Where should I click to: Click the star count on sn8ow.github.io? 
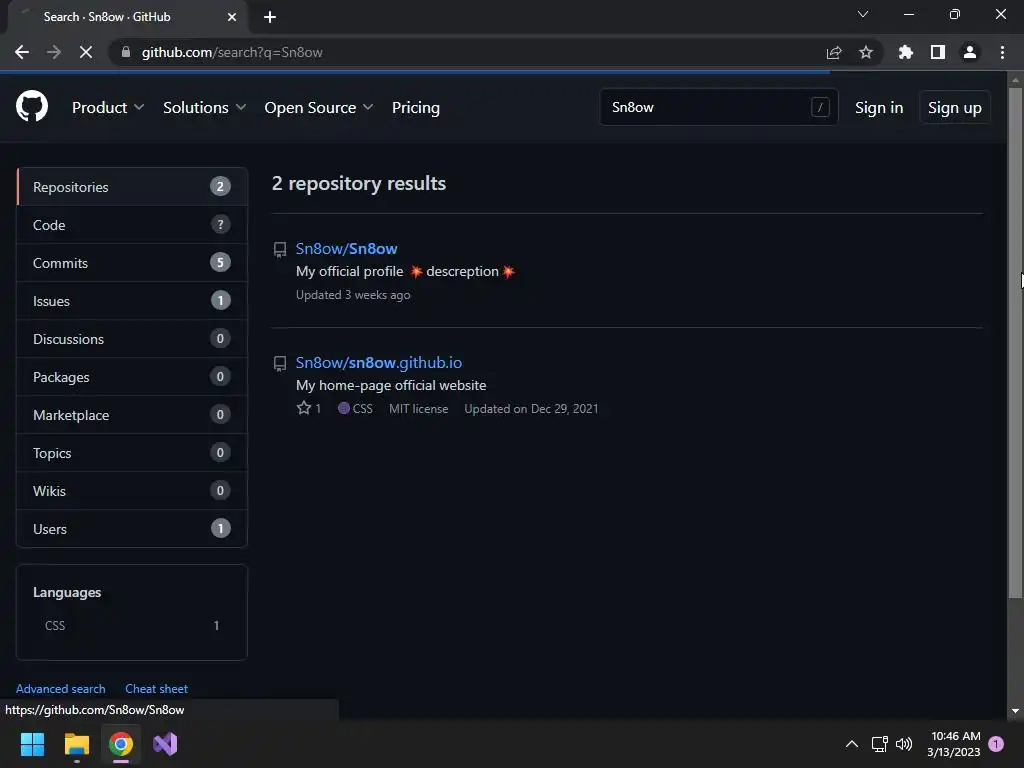click(309, 408)
